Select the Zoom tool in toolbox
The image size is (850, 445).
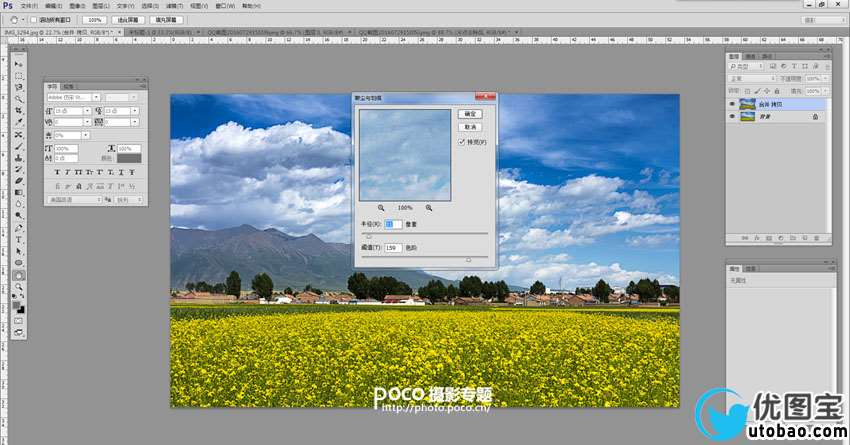pyautogui.click(x=18, y=287)
